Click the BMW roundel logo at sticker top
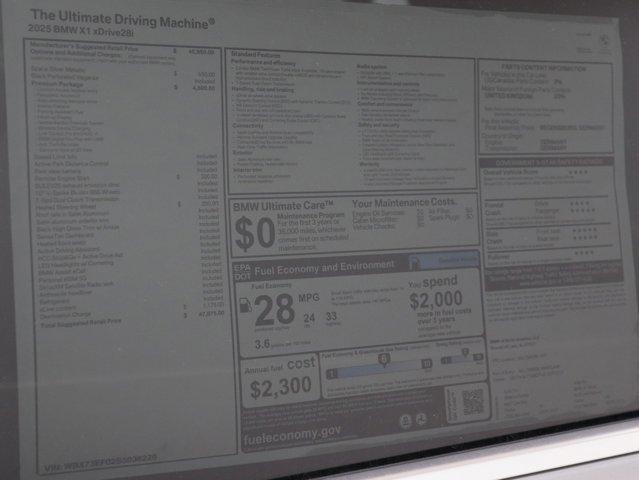Screen dimensions: 639x480 (604, 41)
